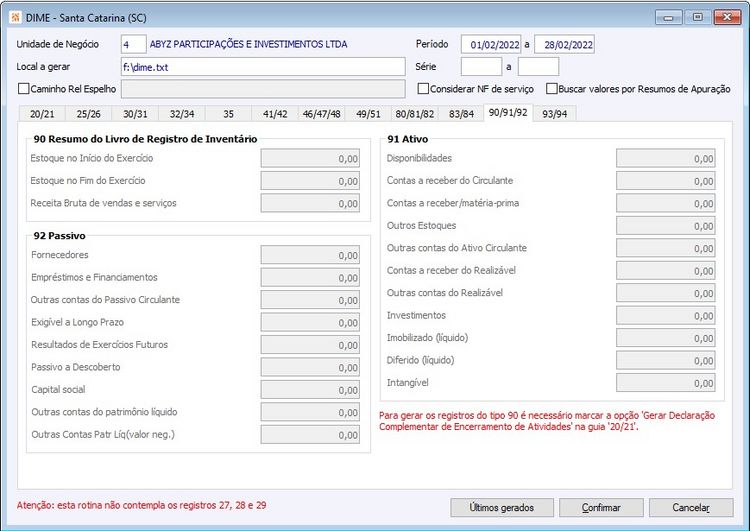This screenshot has width=750, height=531.
Task: Maximize the DIME window
Action: (698, 17)
